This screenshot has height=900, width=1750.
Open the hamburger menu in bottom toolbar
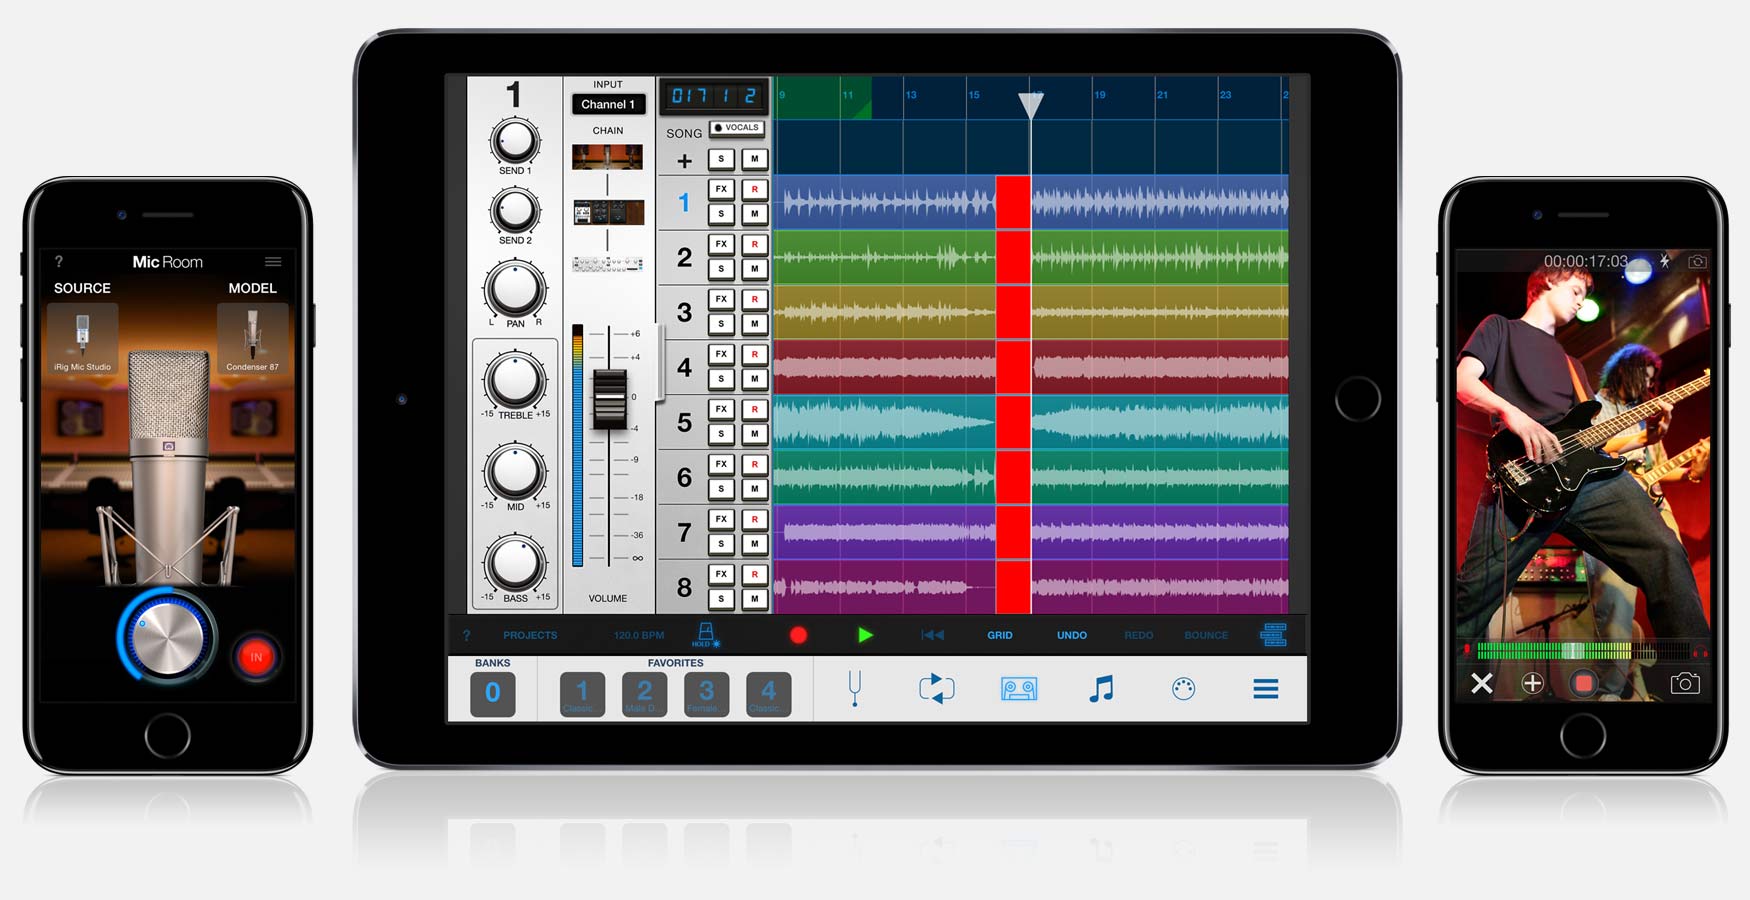(1266, 688)
